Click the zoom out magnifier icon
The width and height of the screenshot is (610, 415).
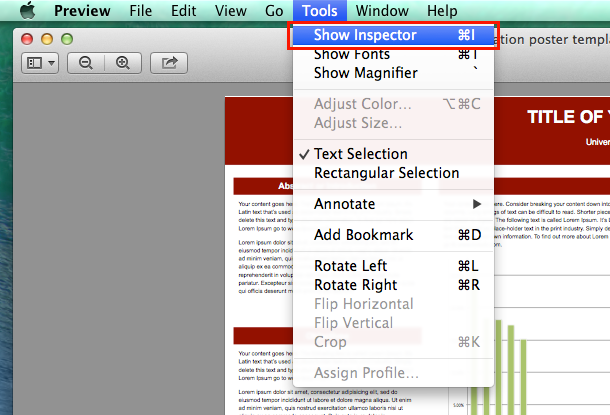(86, 63)
